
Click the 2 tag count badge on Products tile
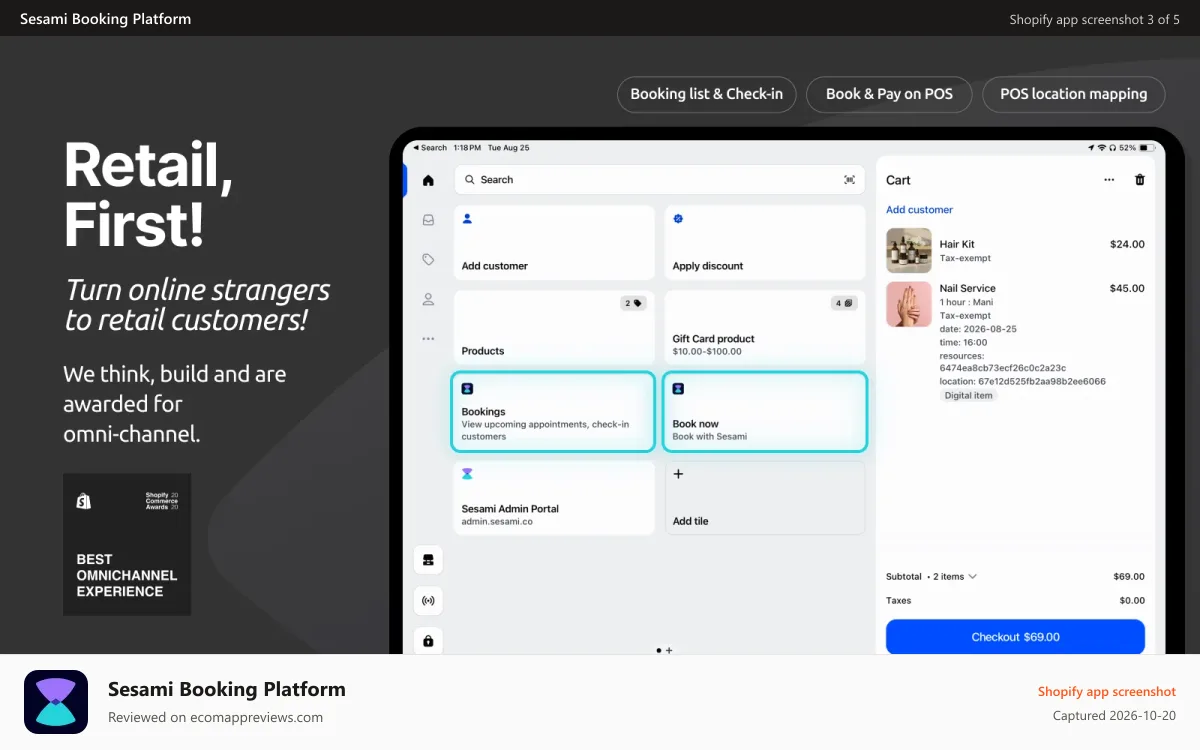[x=634, y=303]
